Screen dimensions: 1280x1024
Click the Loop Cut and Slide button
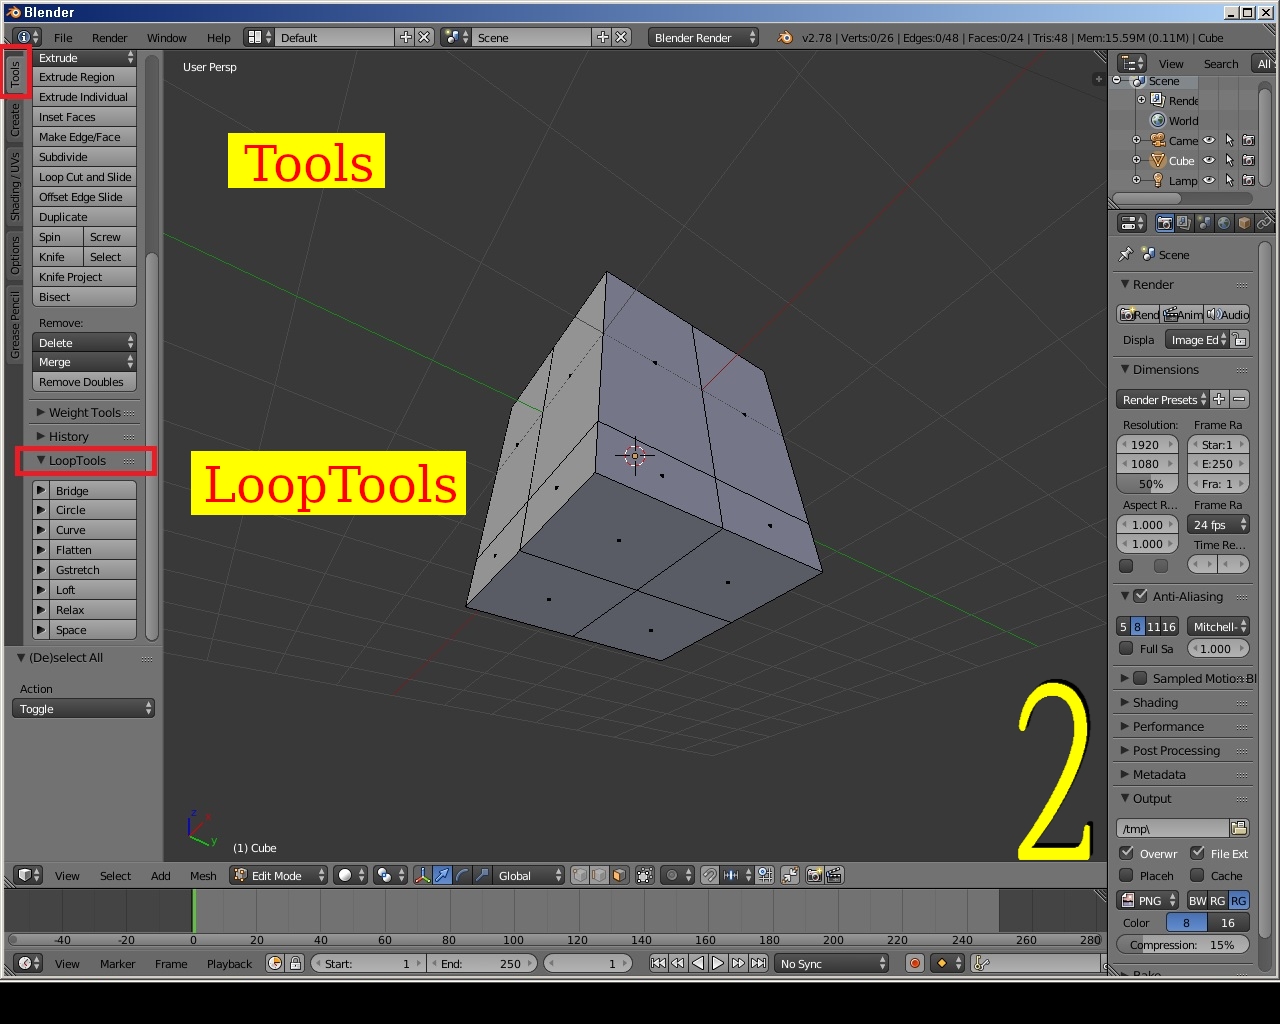click(85, 177)
